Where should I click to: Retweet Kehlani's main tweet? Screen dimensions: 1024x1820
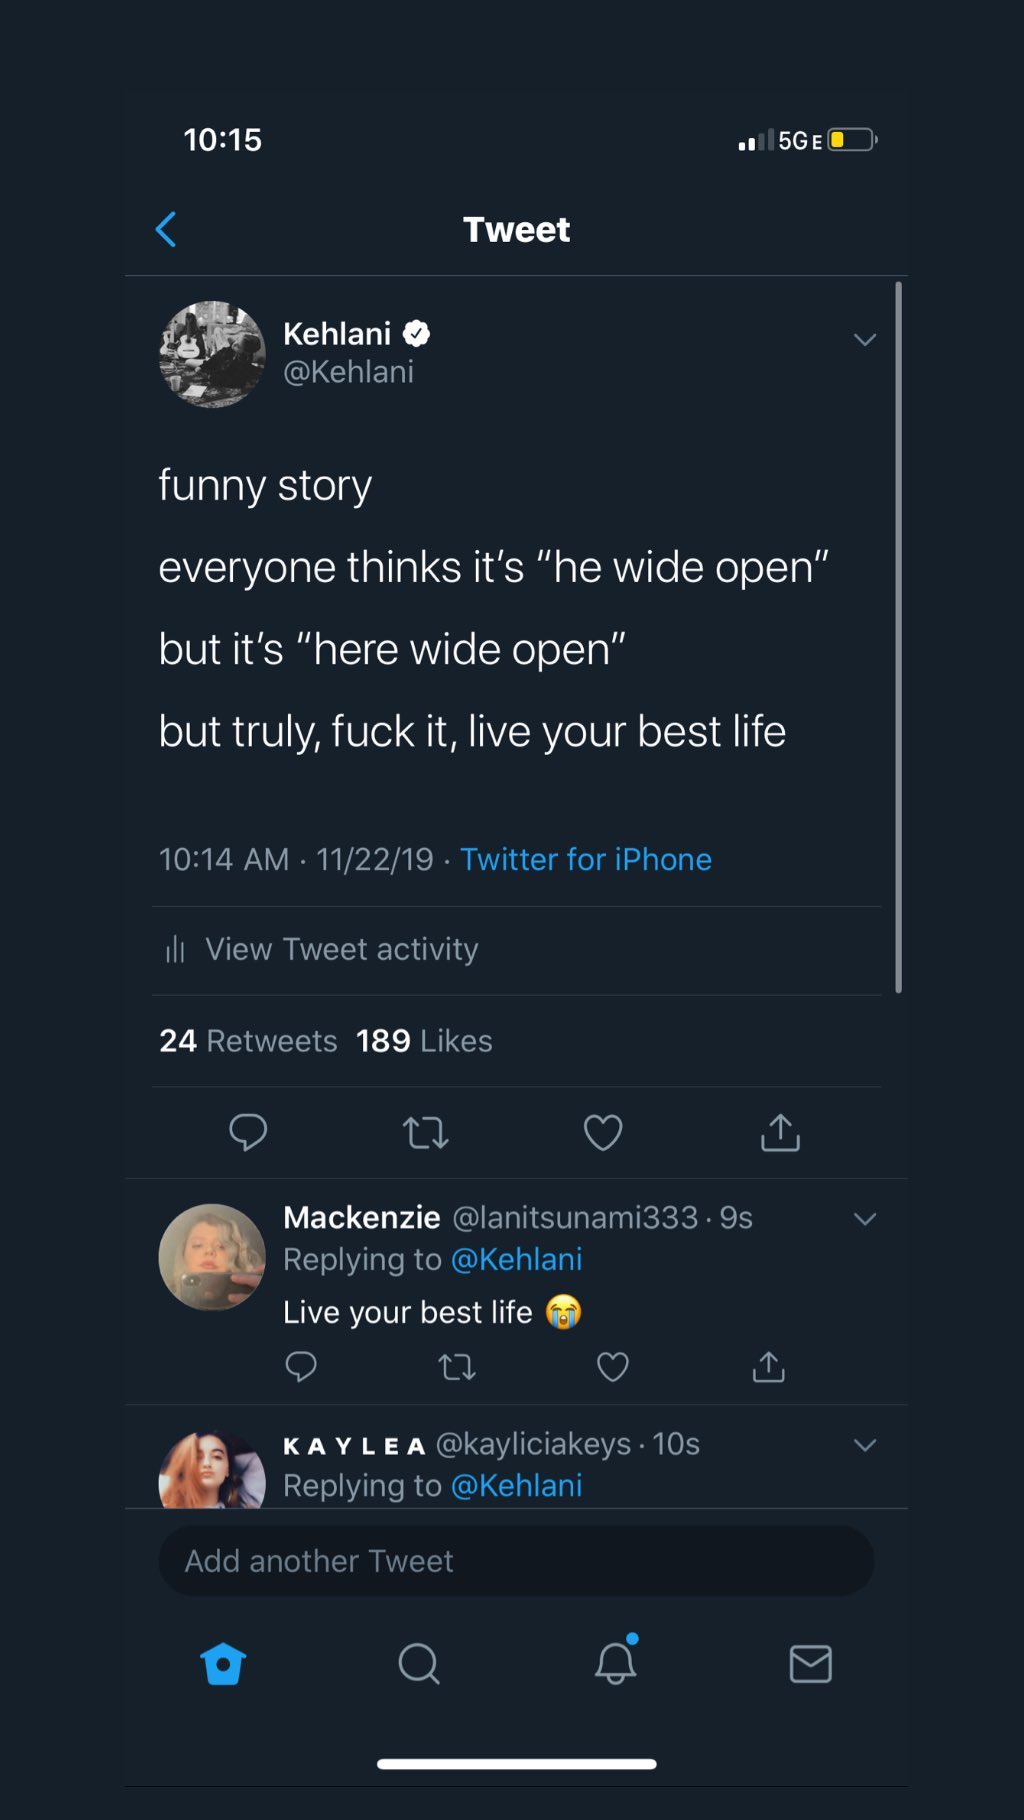pos(425,1133)
